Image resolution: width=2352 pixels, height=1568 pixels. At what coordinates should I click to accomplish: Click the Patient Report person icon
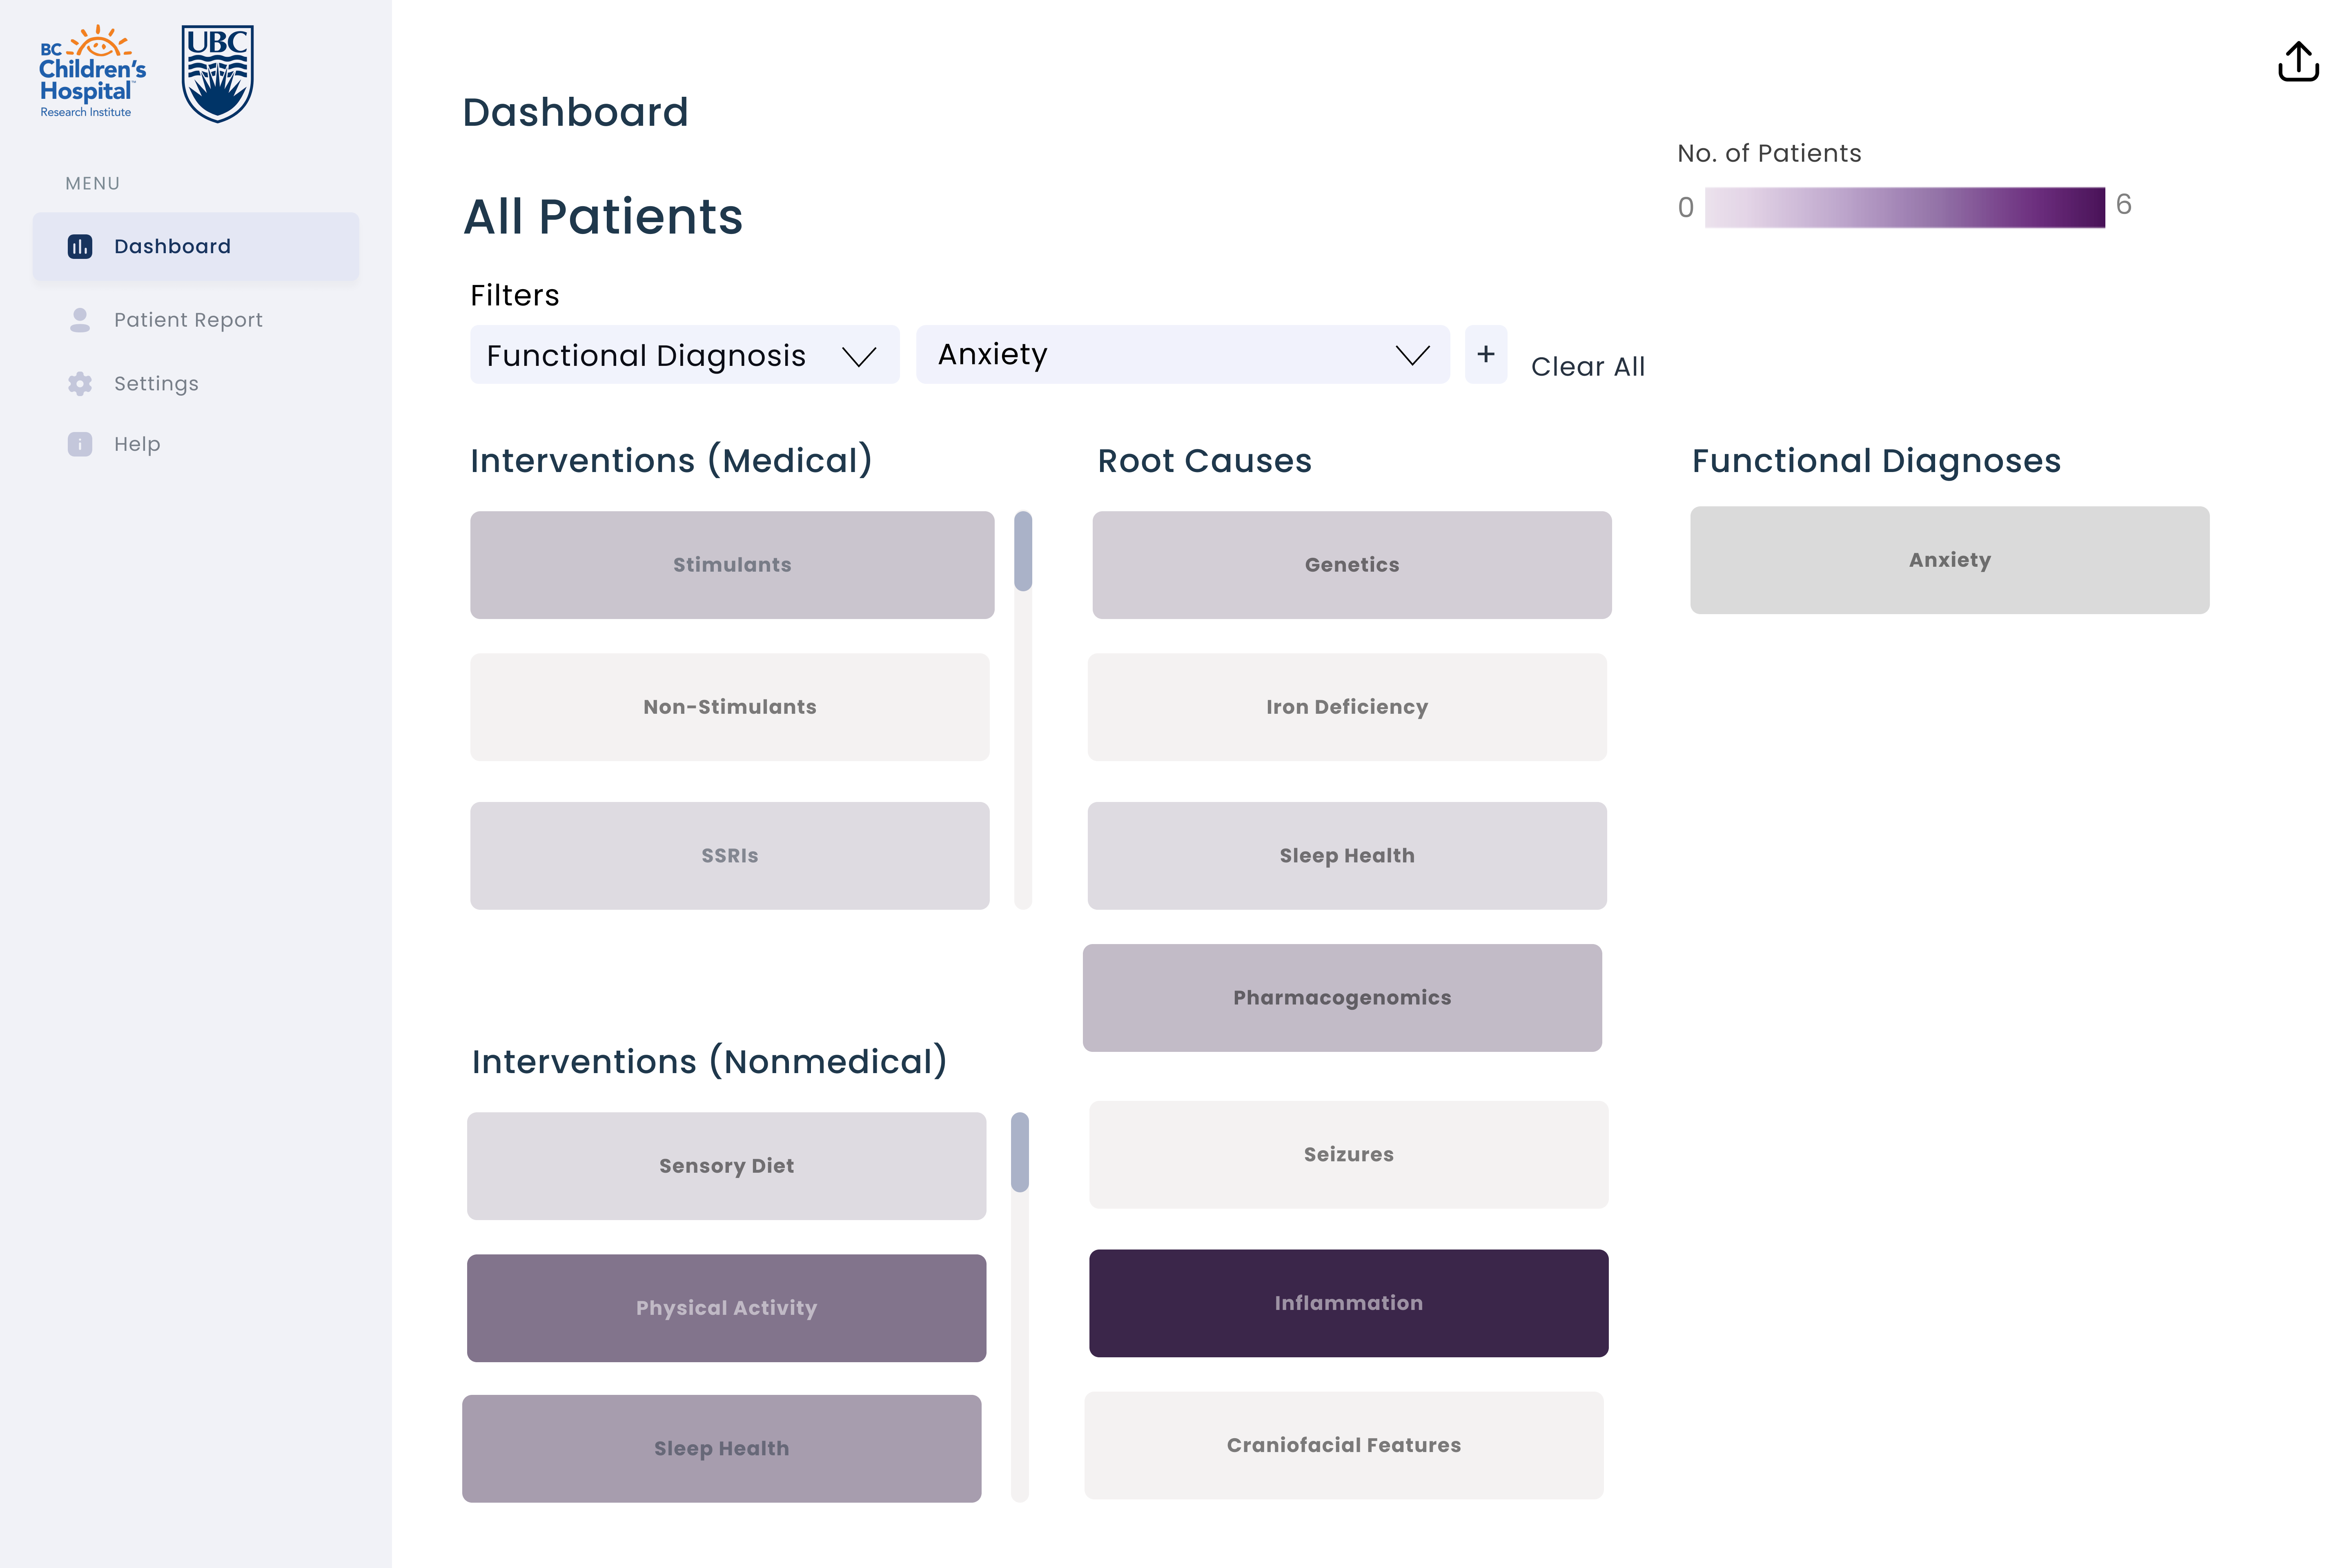click(80, 320)
